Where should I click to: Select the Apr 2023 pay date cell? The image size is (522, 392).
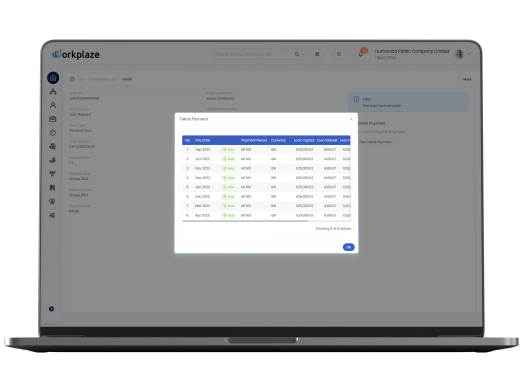(202, 215)
